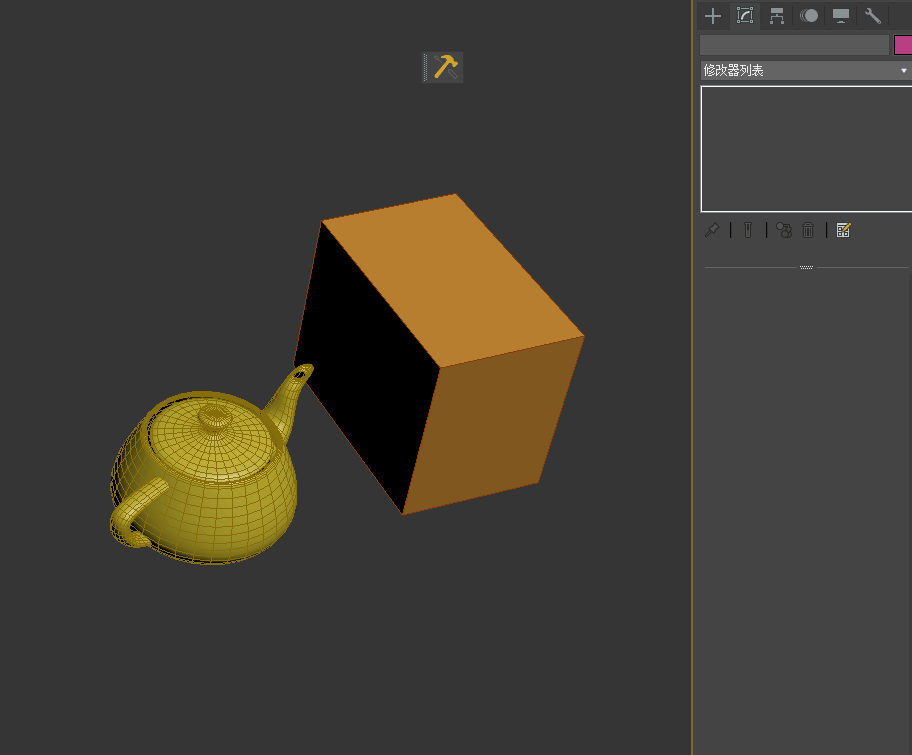Screen dimensions: 912x755
Task: Click the floating hammer toolbar icon
Action: pos(446,67)
